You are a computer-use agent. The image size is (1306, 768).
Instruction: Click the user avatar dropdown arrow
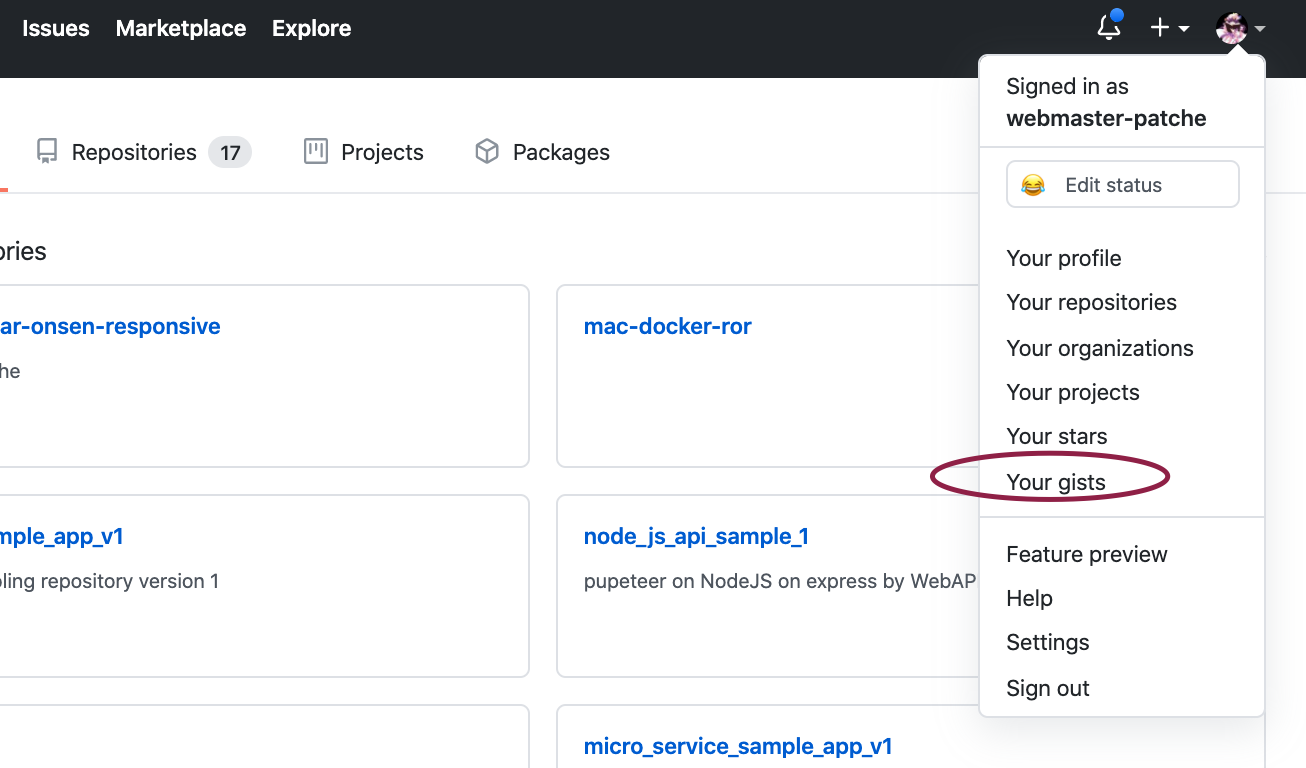(1260, 29)
